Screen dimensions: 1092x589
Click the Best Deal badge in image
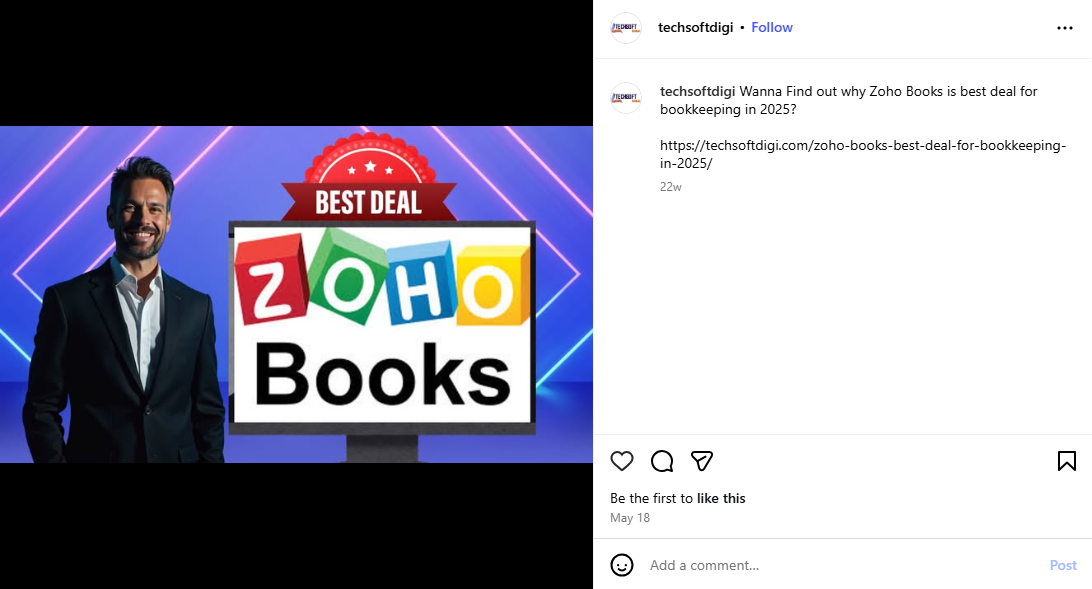click(x=369, y=178)
